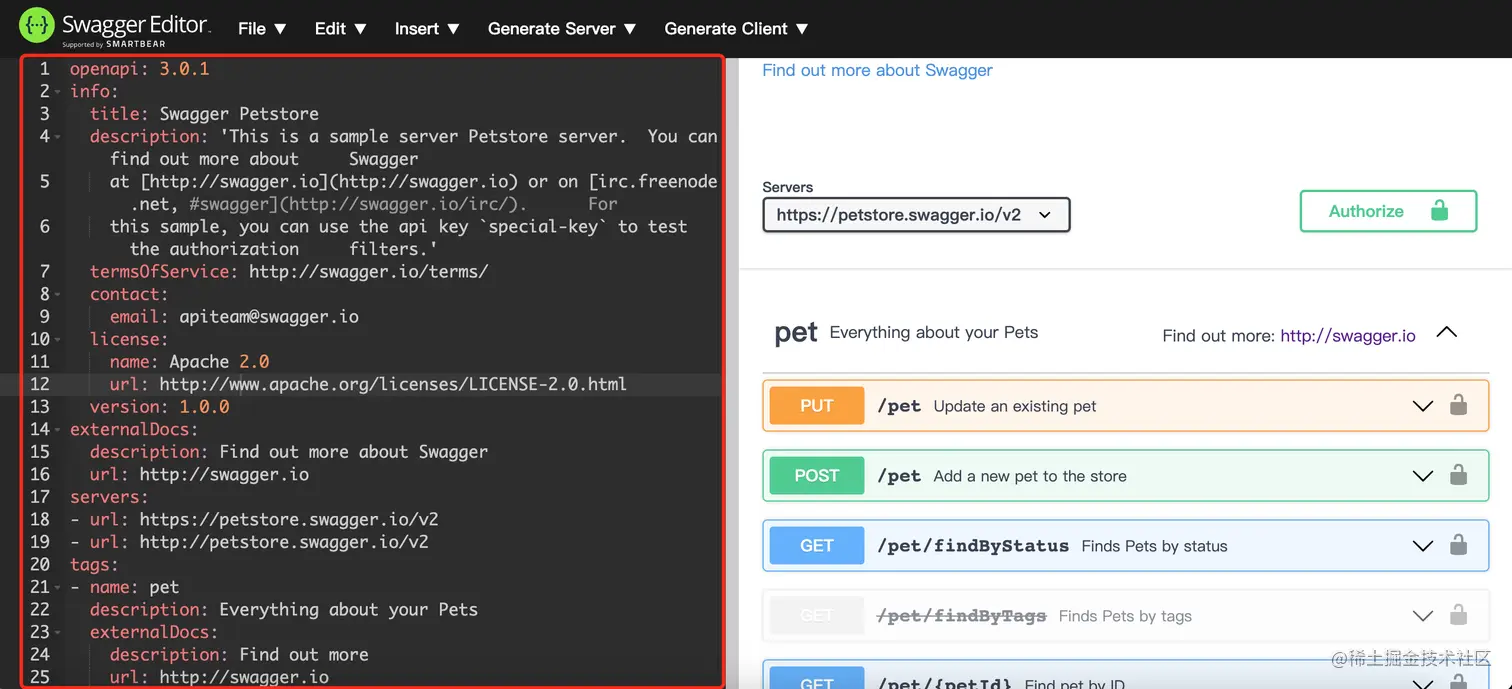
Task: Click the Swagger Editor logo
Action: [115, 27]
